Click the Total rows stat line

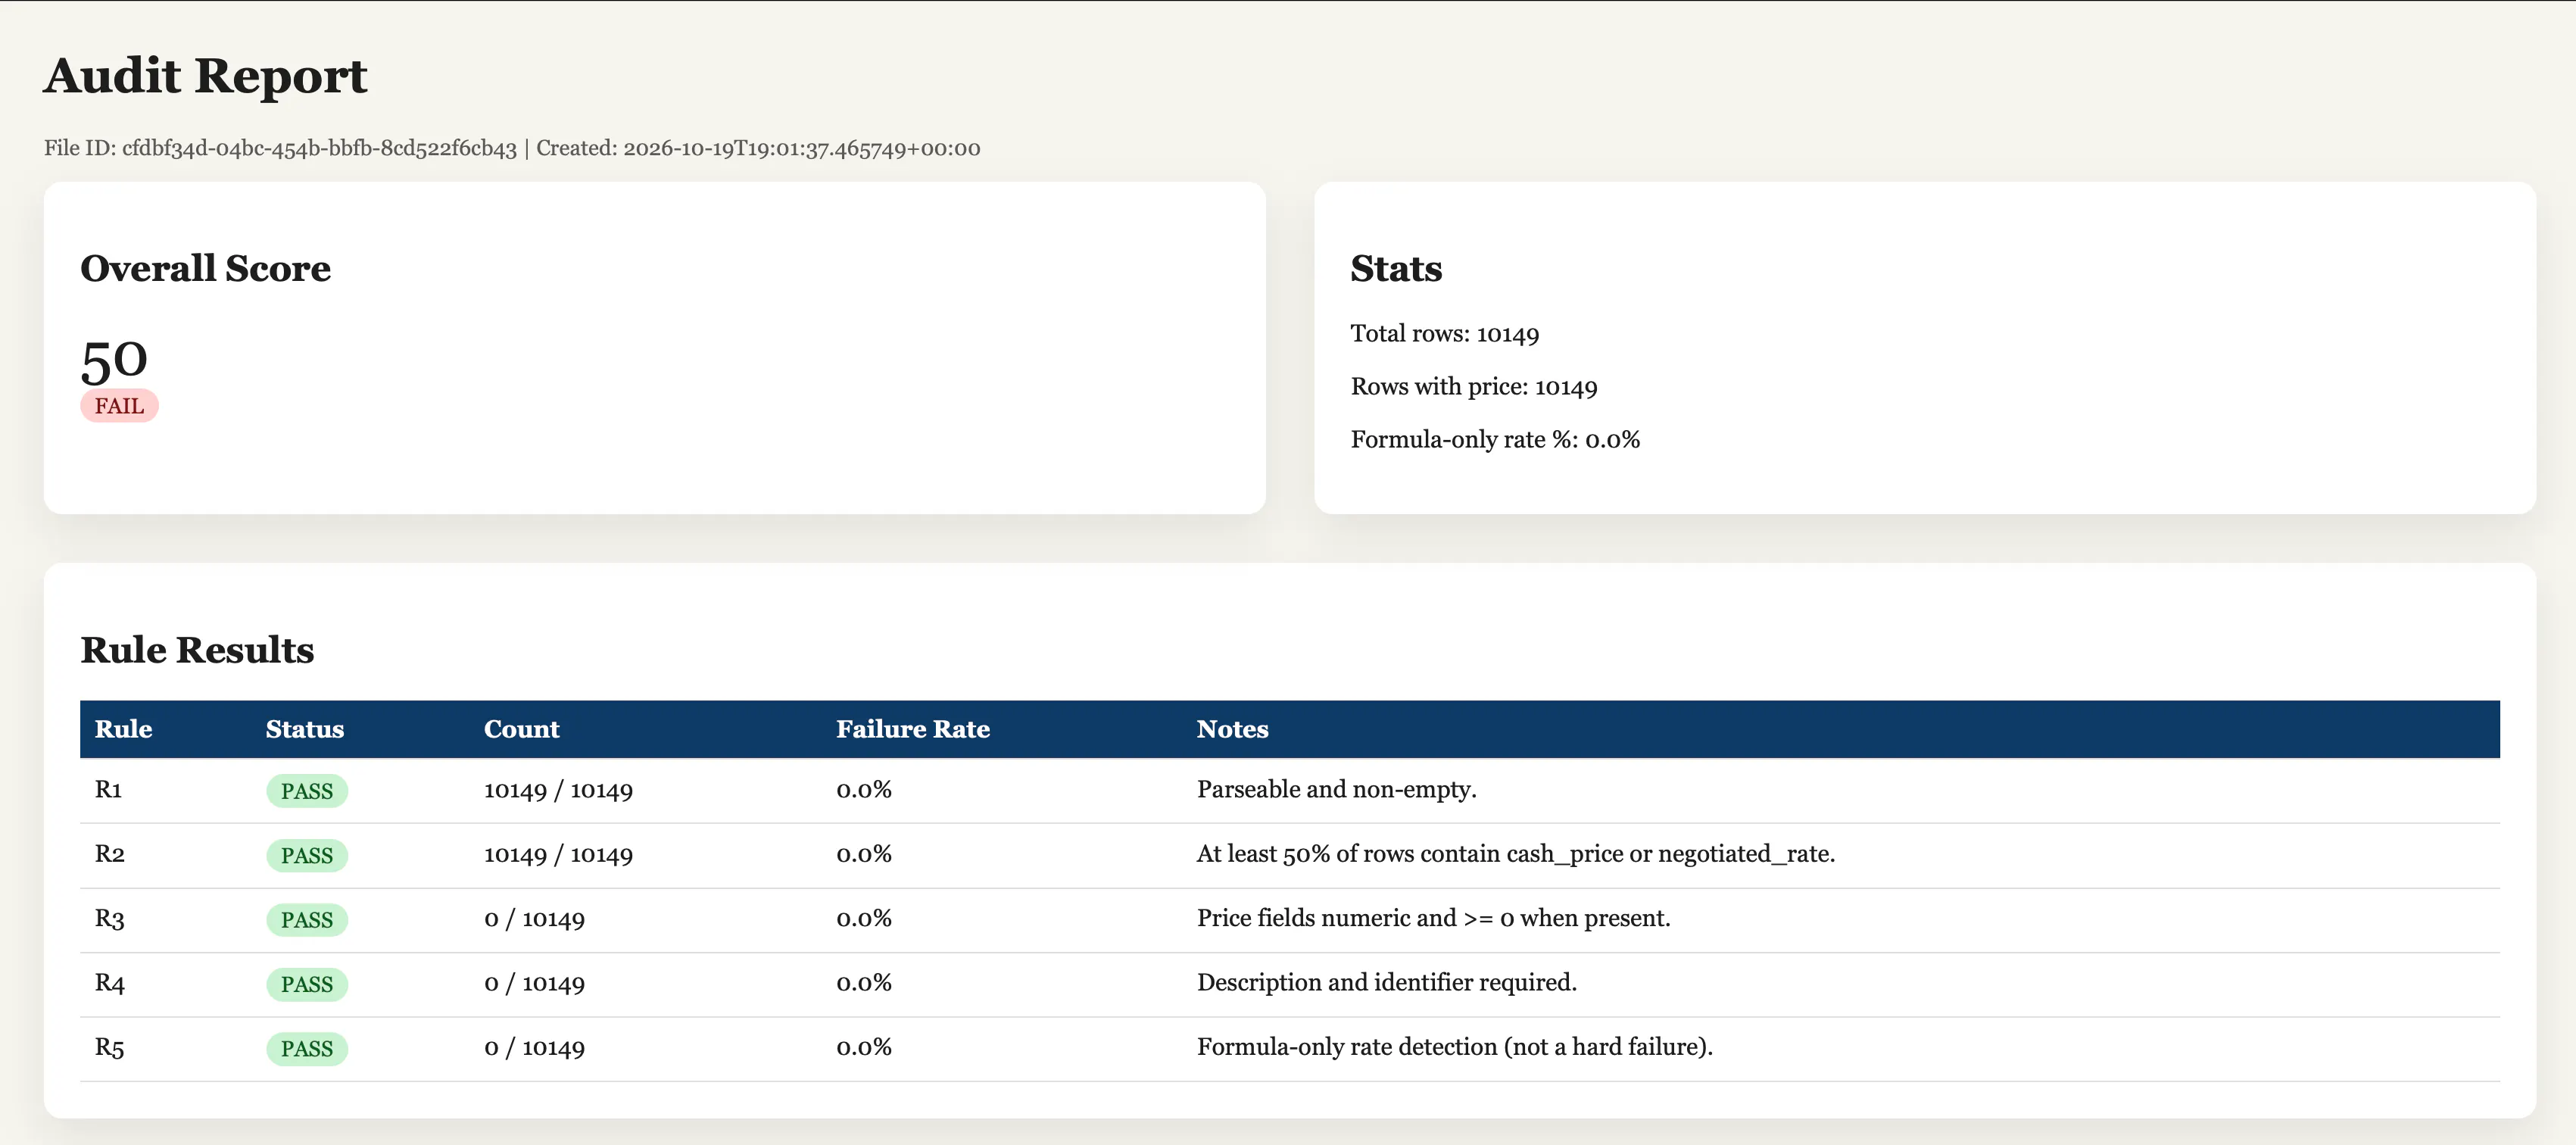coord(1445,334)
